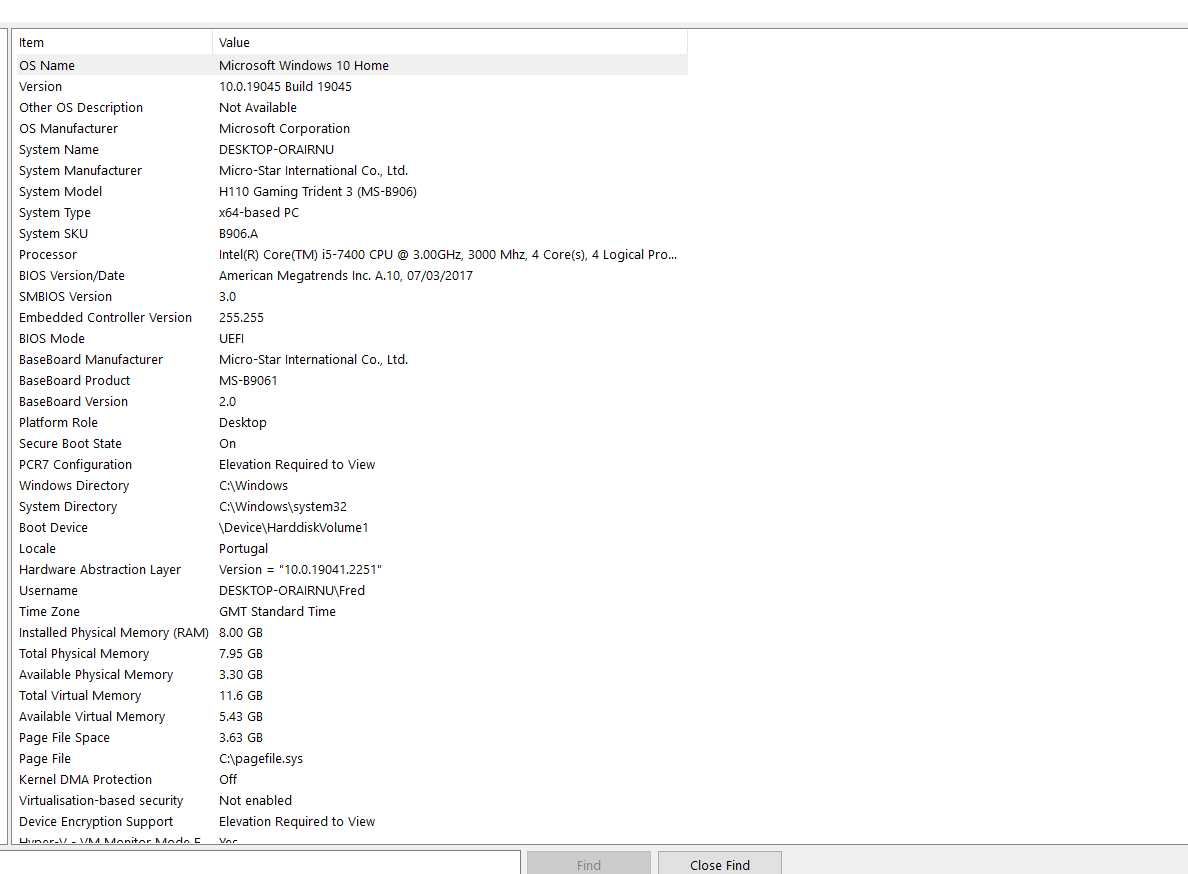
Task: Select the Available Physical Memory row
Action: [x=350, y=675]
